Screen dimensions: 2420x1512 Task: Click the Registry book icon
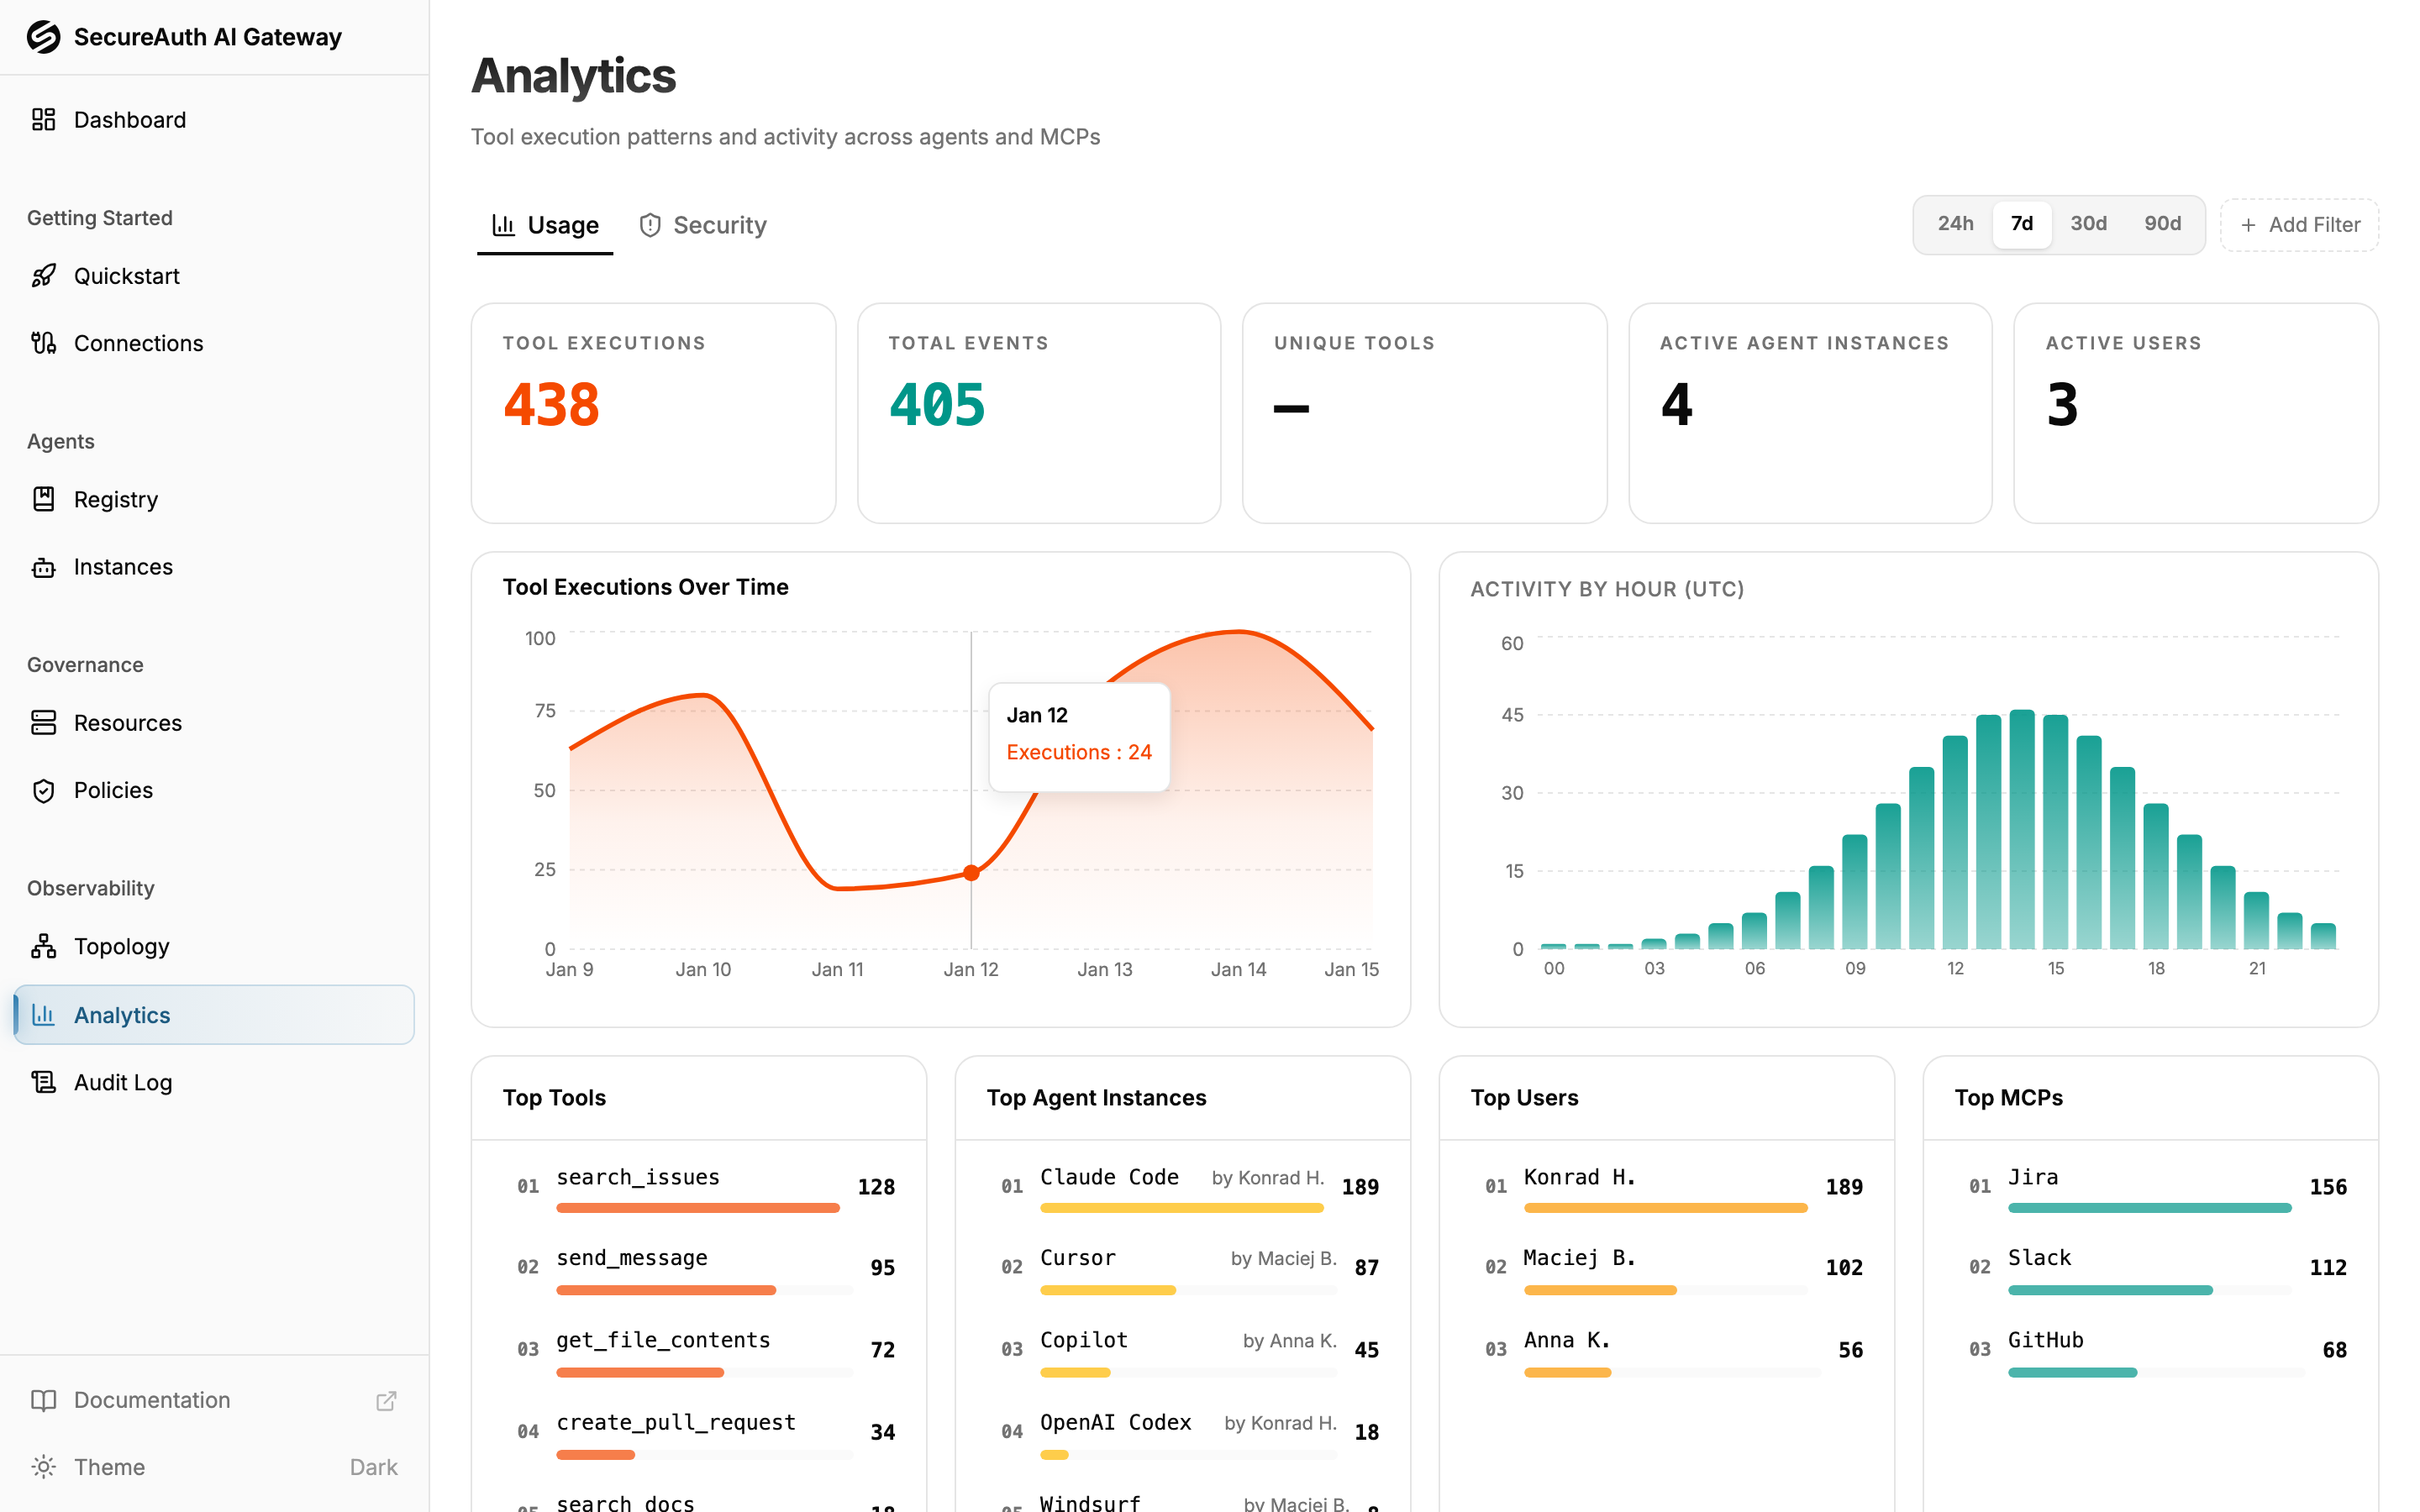(x=43, y=499)
